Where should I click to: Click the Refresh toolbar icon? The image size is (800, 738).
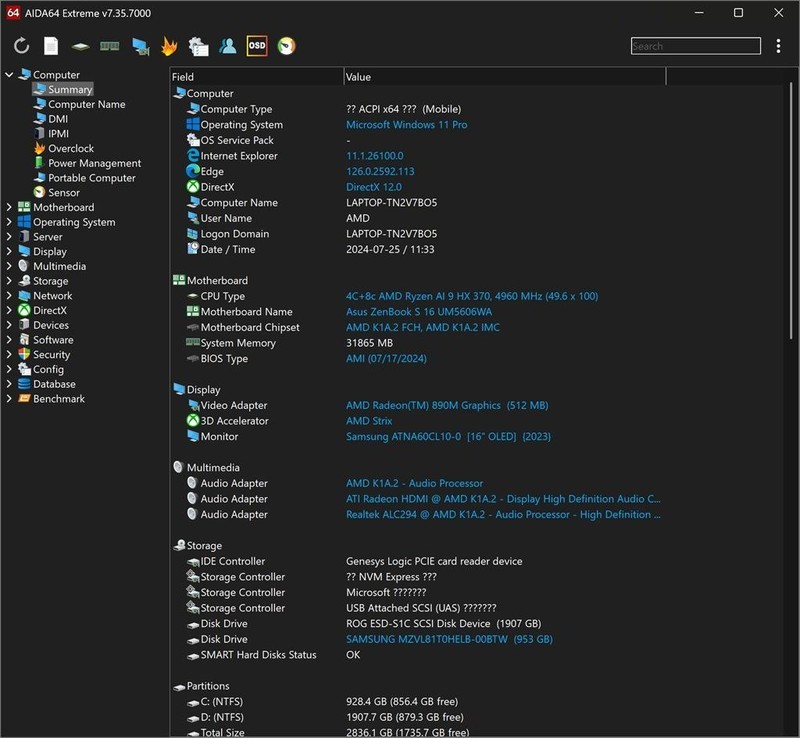click(x=22, y=46)
